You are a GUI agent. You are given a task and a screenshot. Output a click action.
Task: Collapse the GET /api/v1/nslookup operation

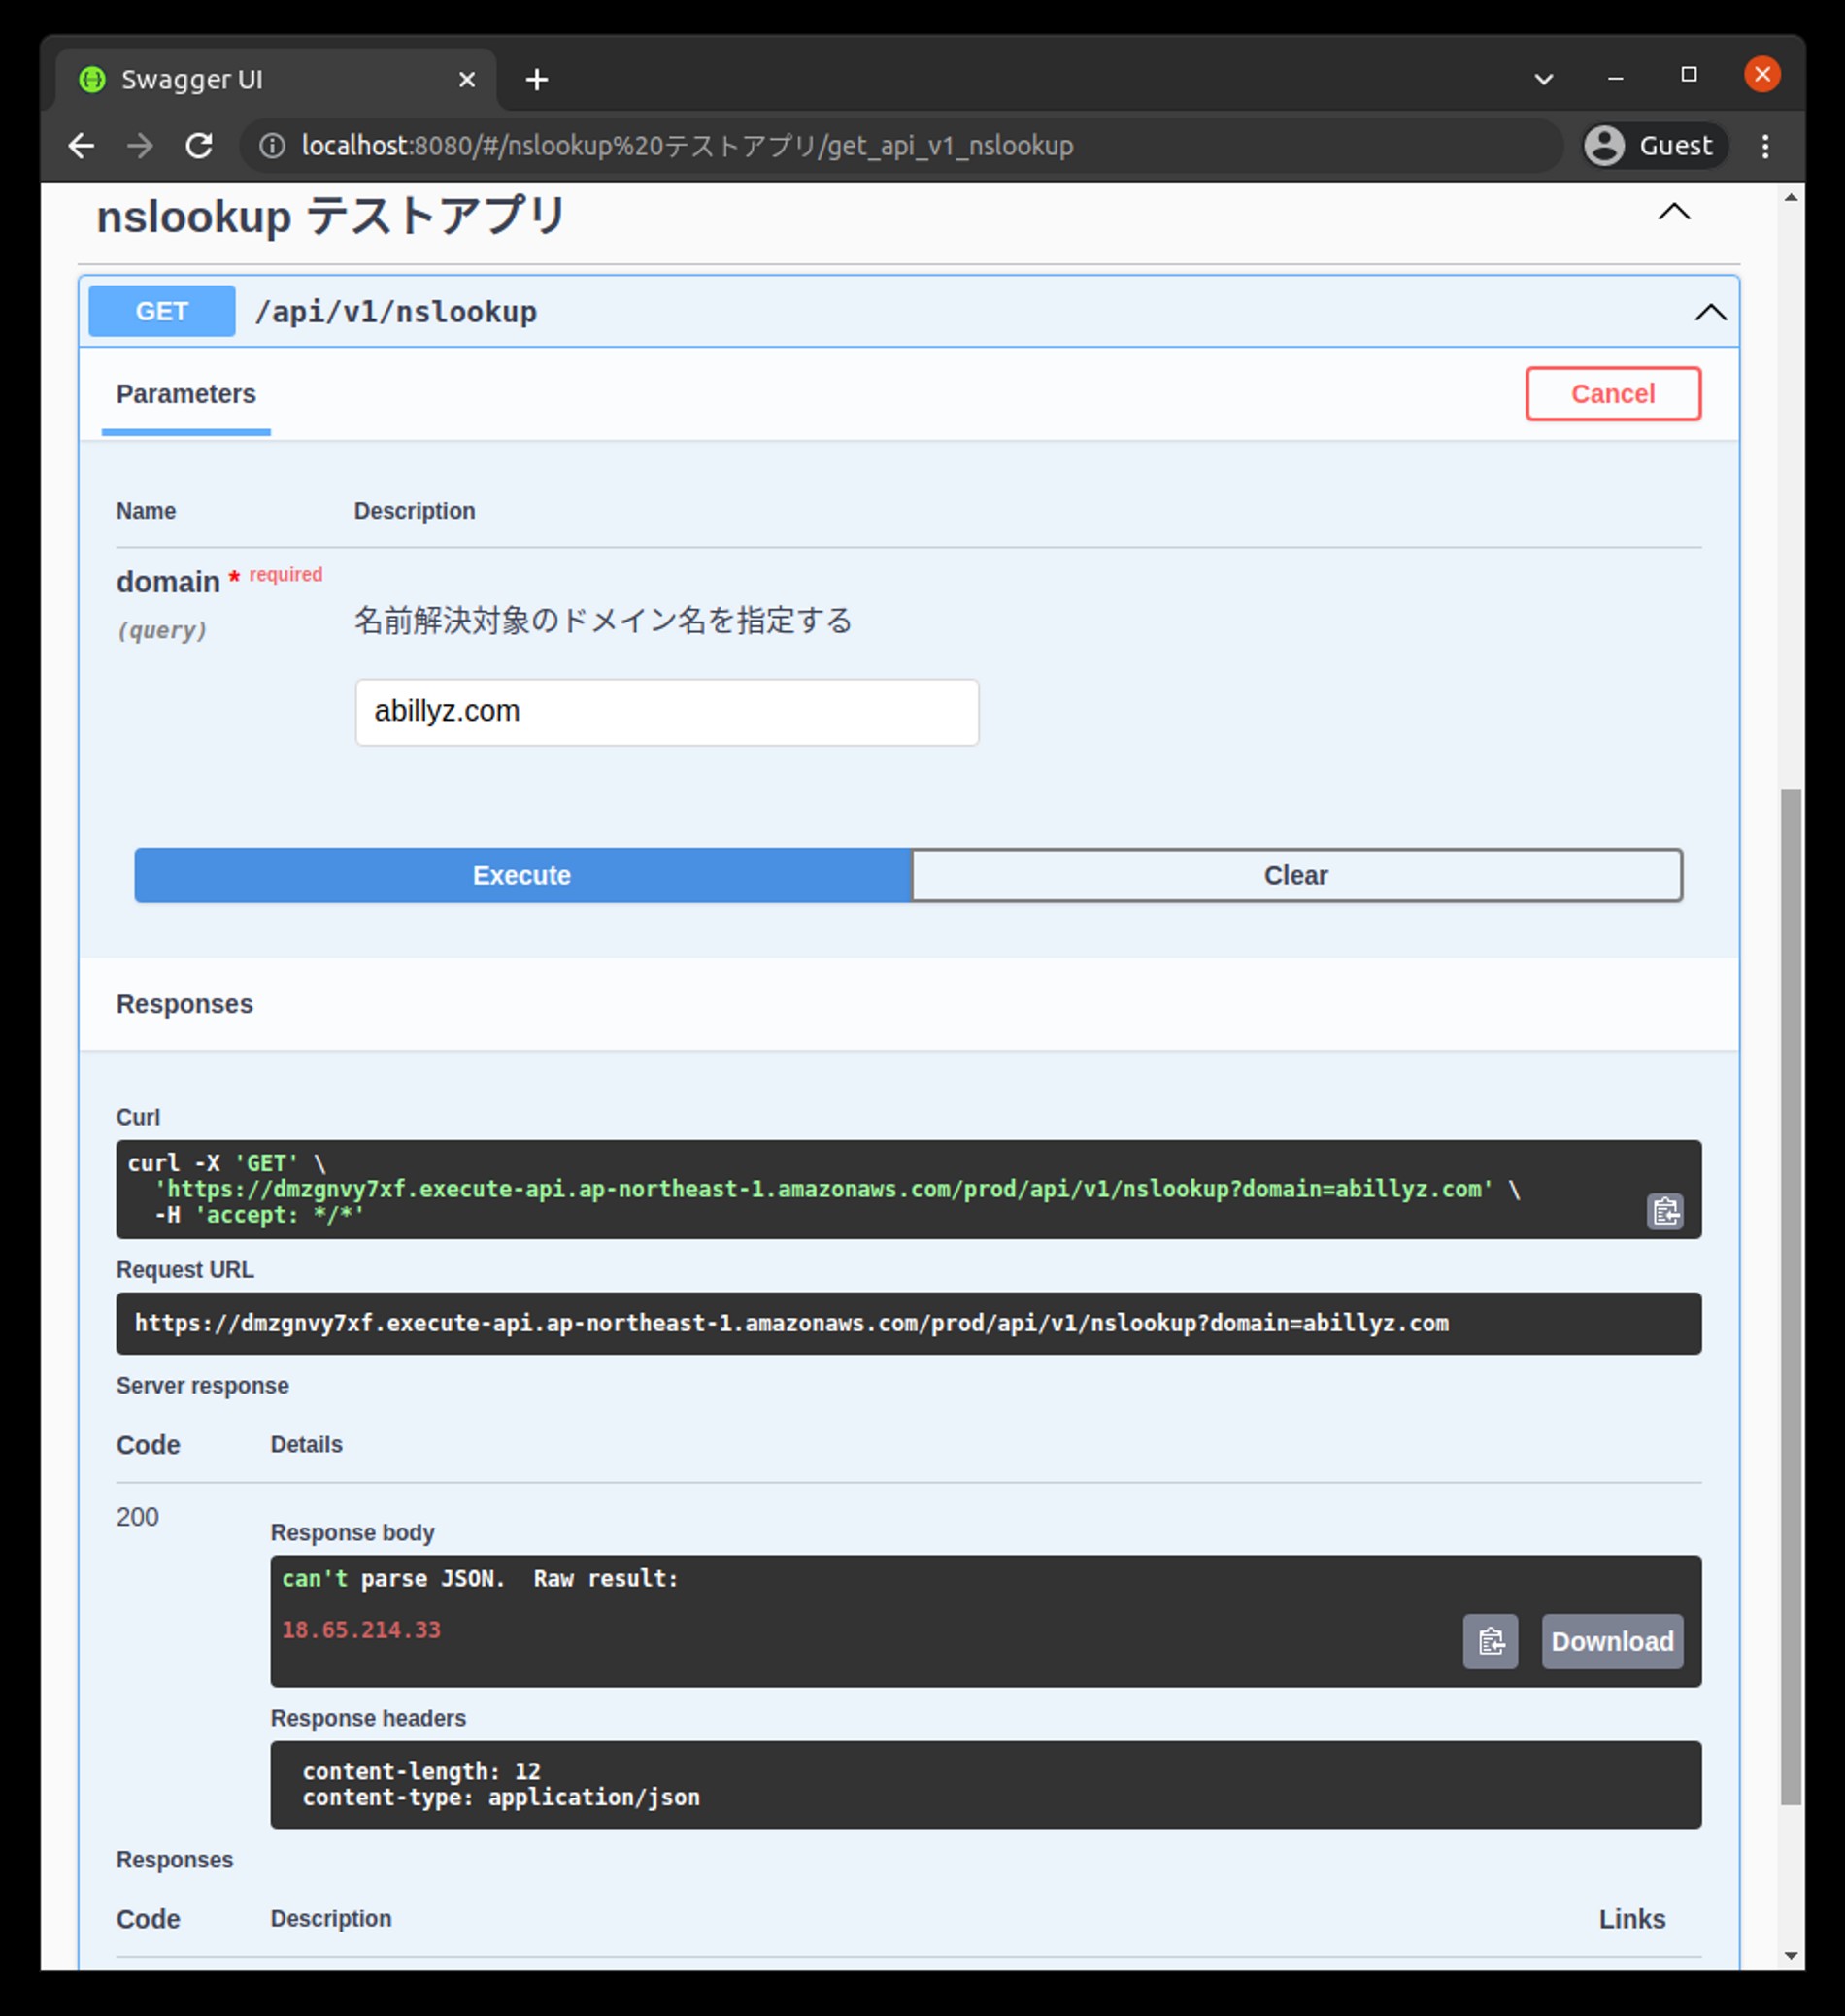(x=1710, y=312)
